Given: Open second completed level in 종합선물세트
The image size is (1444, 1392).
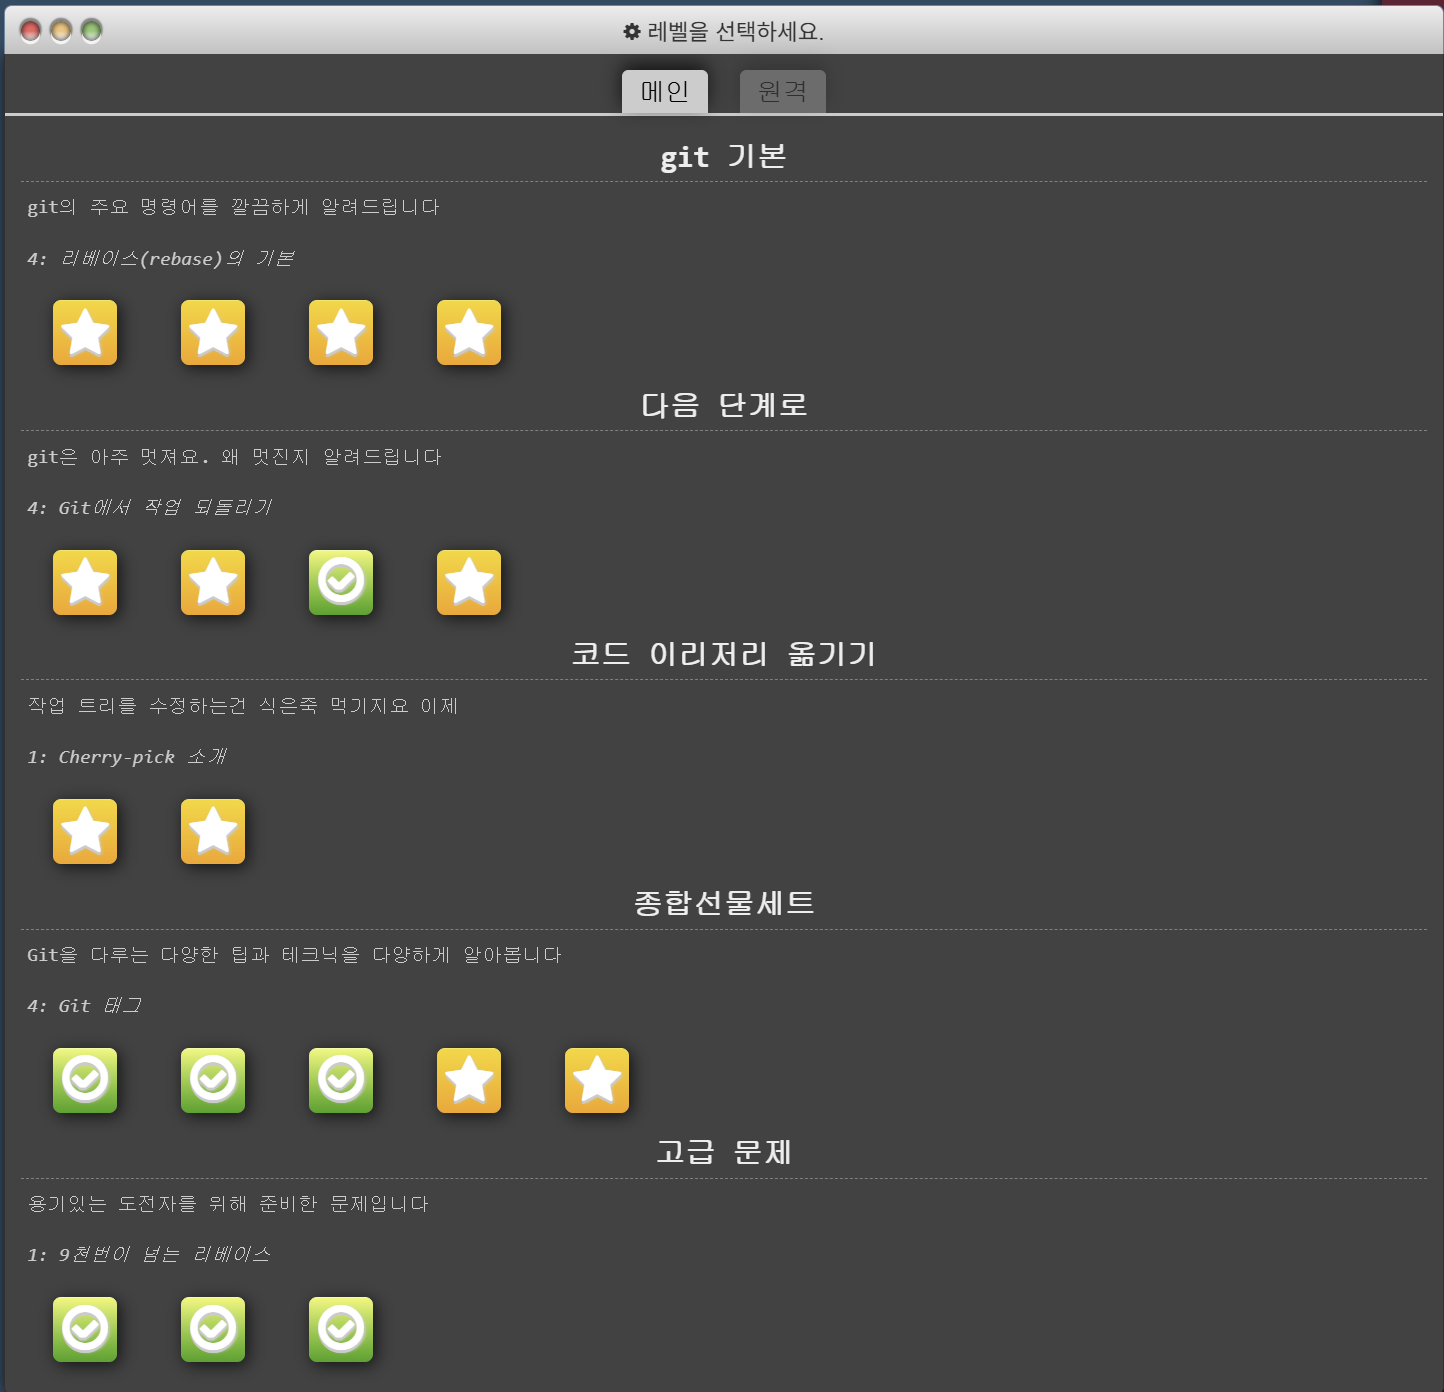Looking at the screenshot, I should click(x=213, y=1080).
